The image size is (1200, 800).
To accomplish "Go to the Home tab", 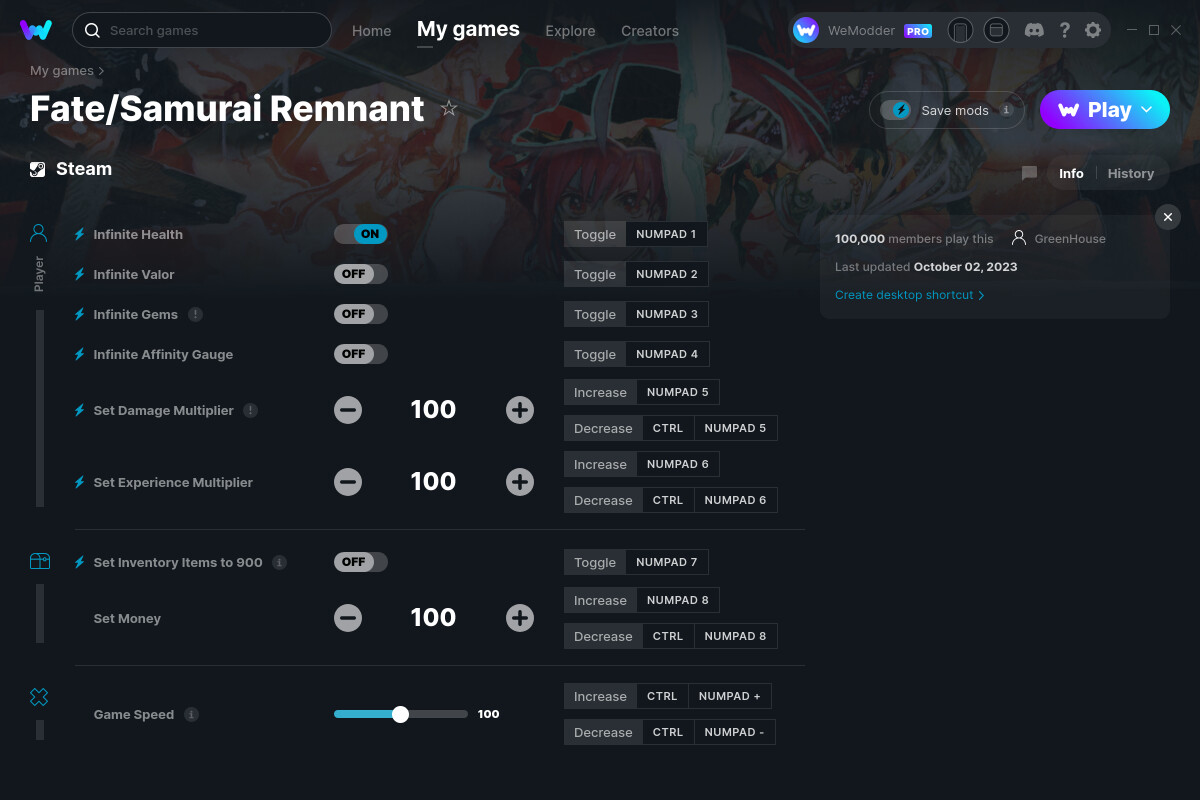I will point(372,31).
